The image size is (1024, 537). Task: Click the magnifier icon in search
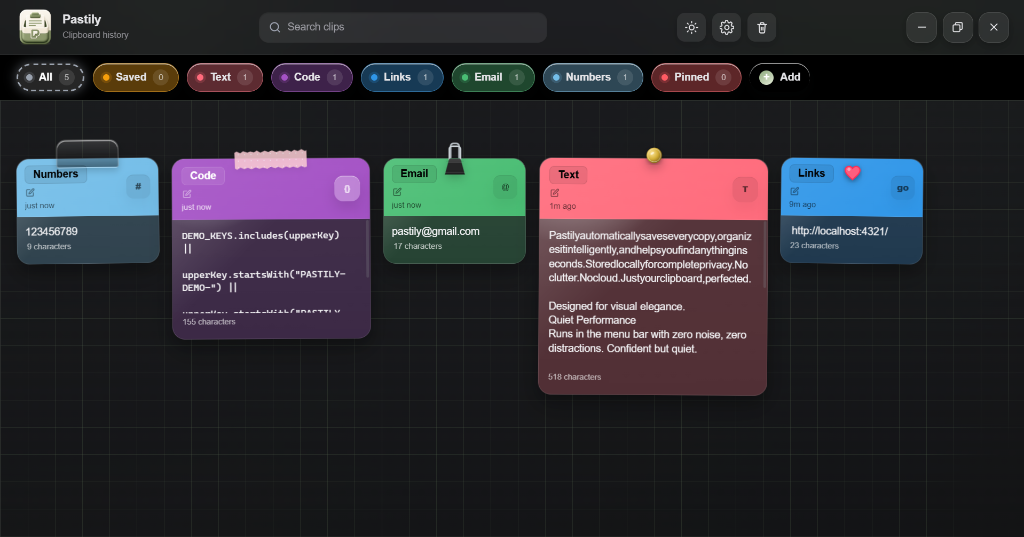coord(275,27)
